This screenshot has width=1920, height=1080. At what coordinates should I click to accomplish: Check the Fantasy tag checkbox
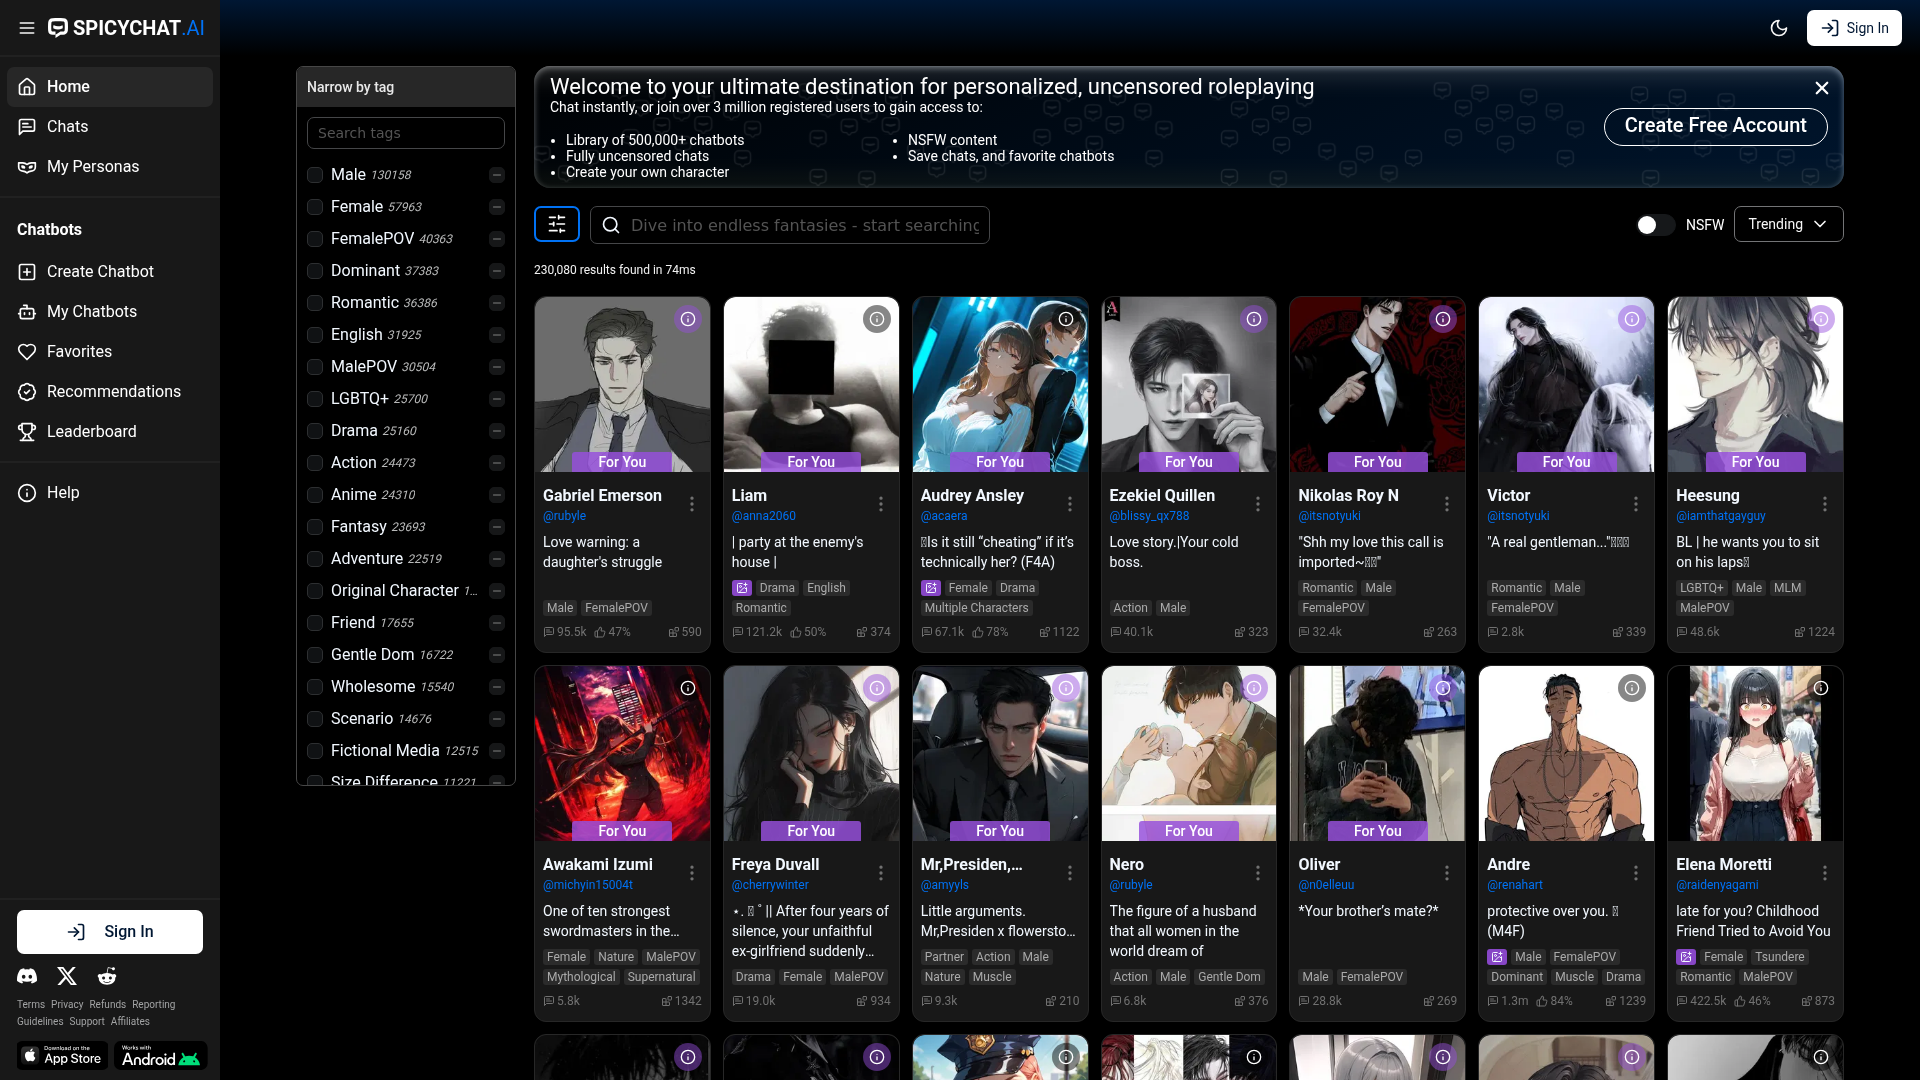315,527
